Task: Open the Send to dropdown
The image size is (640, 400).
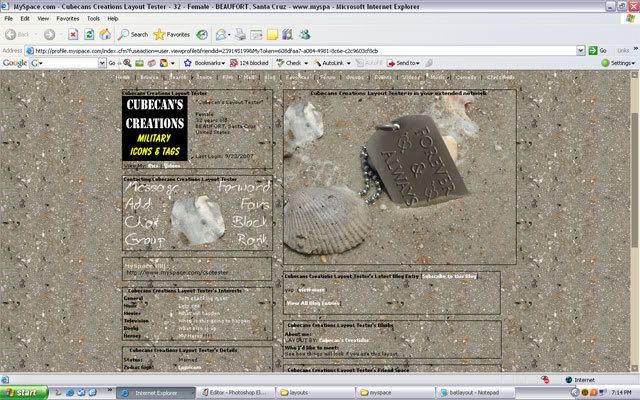Action: click(403, 63)
